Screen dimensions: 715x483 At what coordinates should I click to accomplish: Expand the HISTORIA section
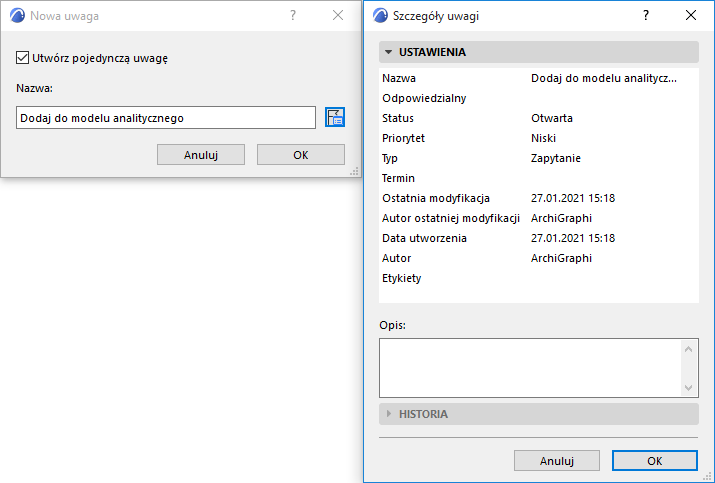click(388, 414)
